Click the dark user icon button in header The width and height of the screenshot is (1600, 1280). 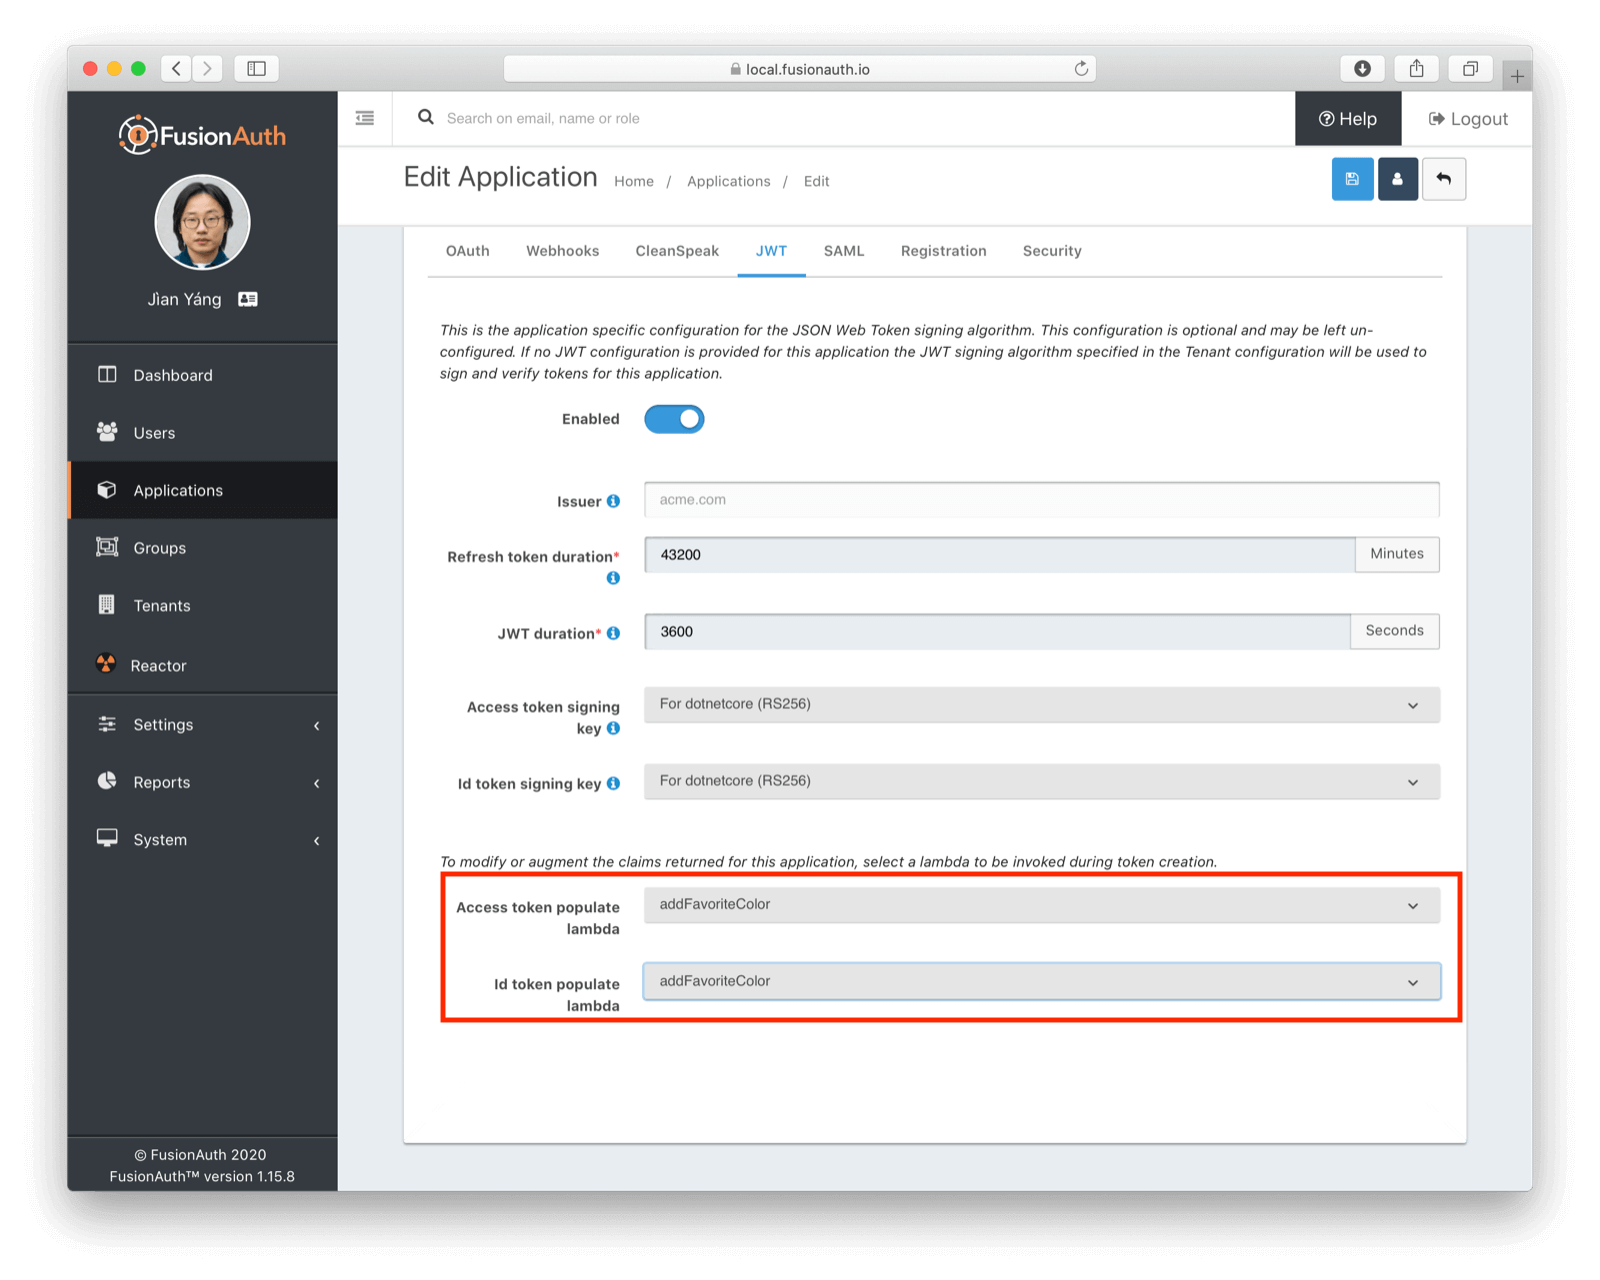click(1397, 179)
